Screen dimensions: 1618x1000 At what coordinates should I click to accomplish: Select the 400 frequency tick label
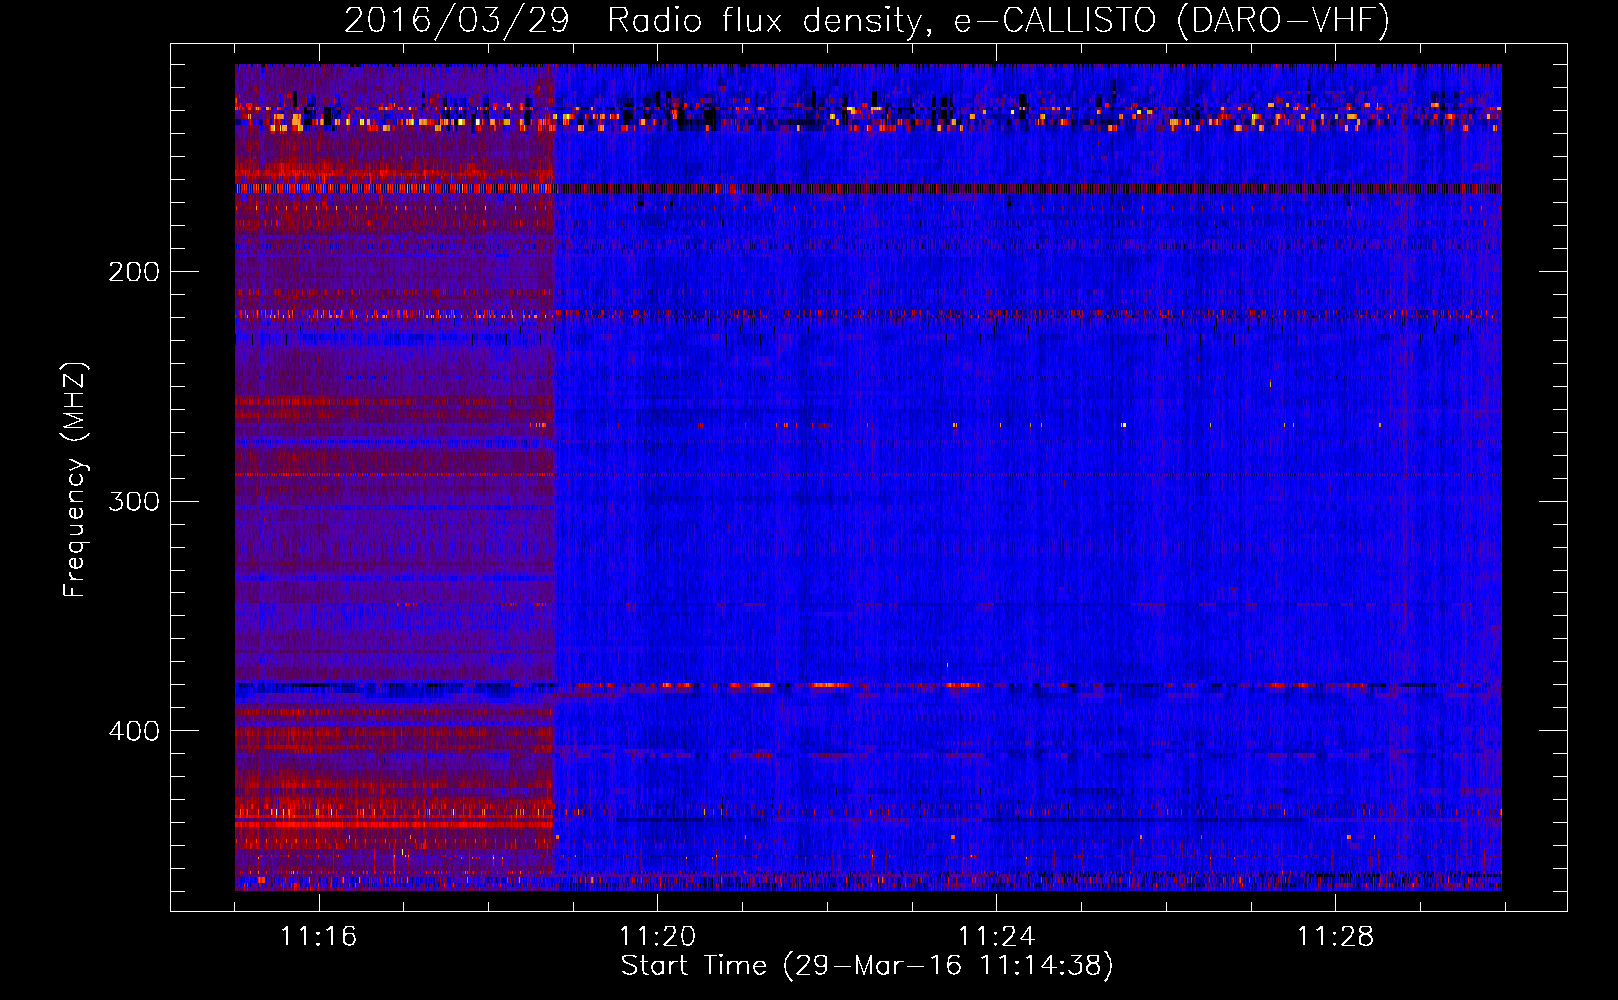click(134, 731)
